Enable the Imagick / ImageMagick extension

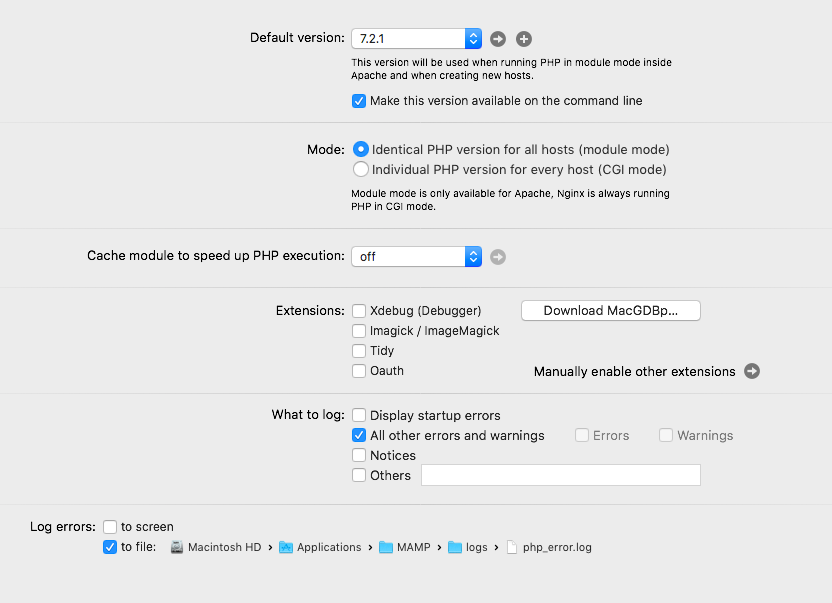(359, 331)
